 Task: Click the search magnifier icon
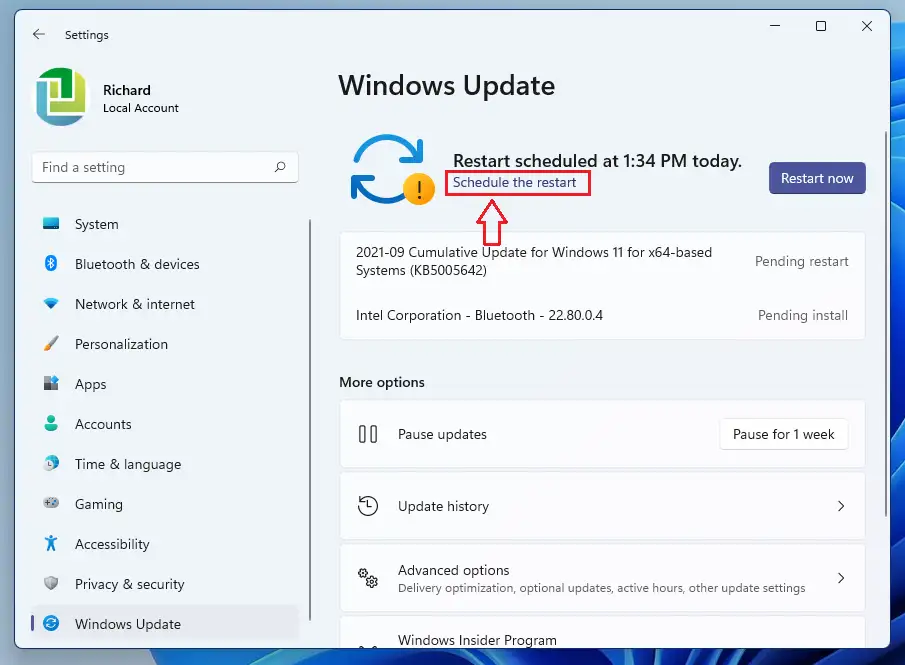280,167
